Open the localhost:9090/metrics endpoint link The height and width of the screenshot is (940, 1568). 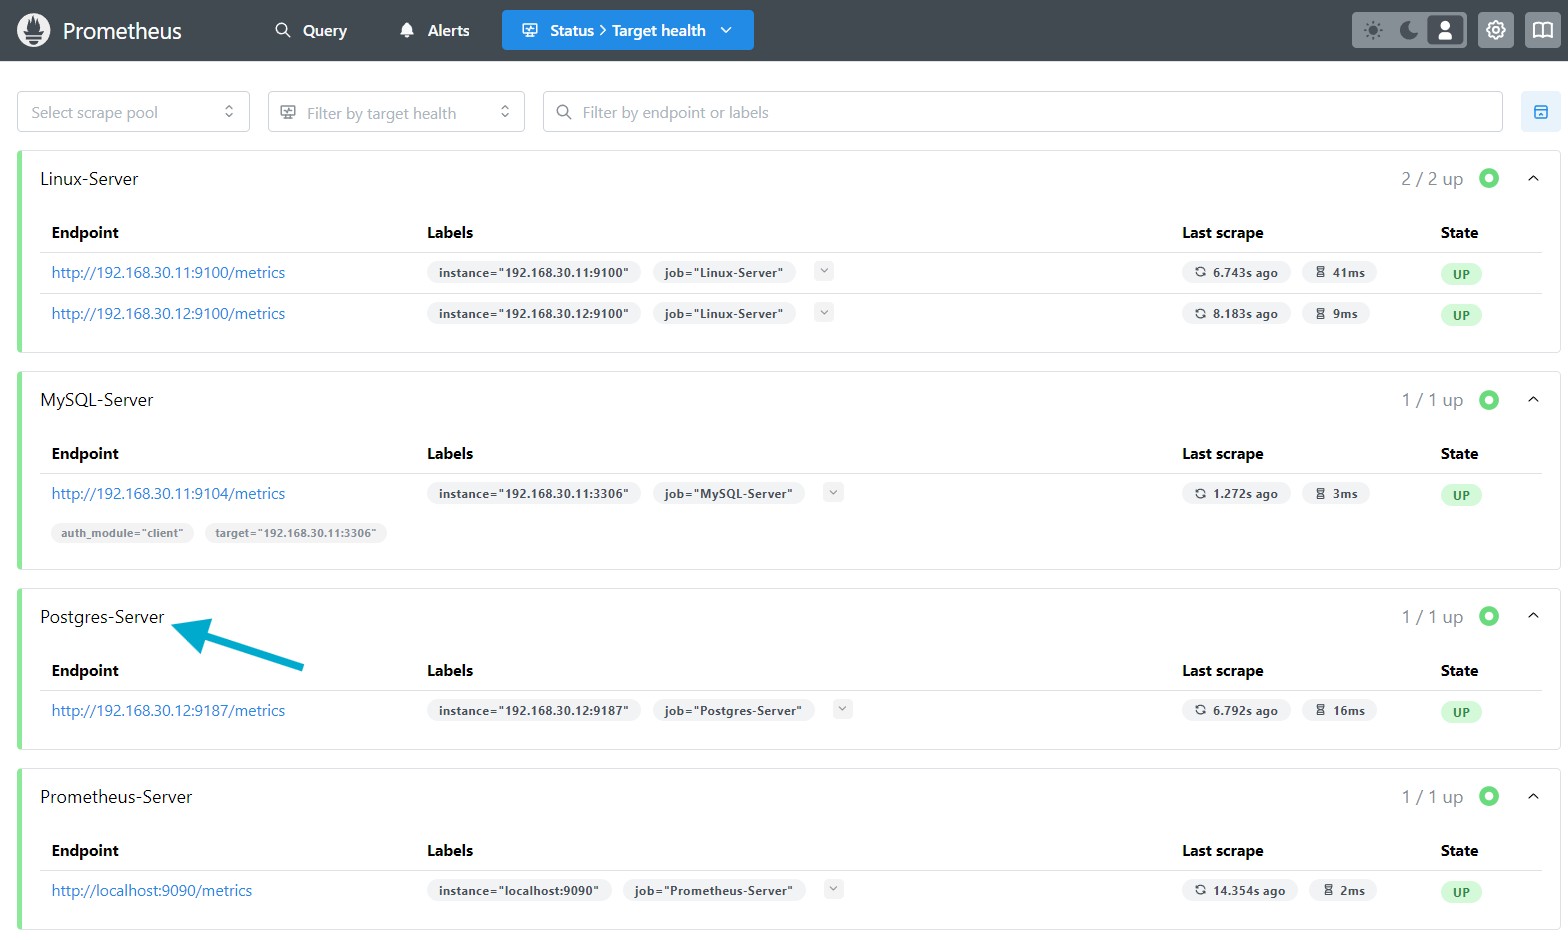tap(152, 890)
